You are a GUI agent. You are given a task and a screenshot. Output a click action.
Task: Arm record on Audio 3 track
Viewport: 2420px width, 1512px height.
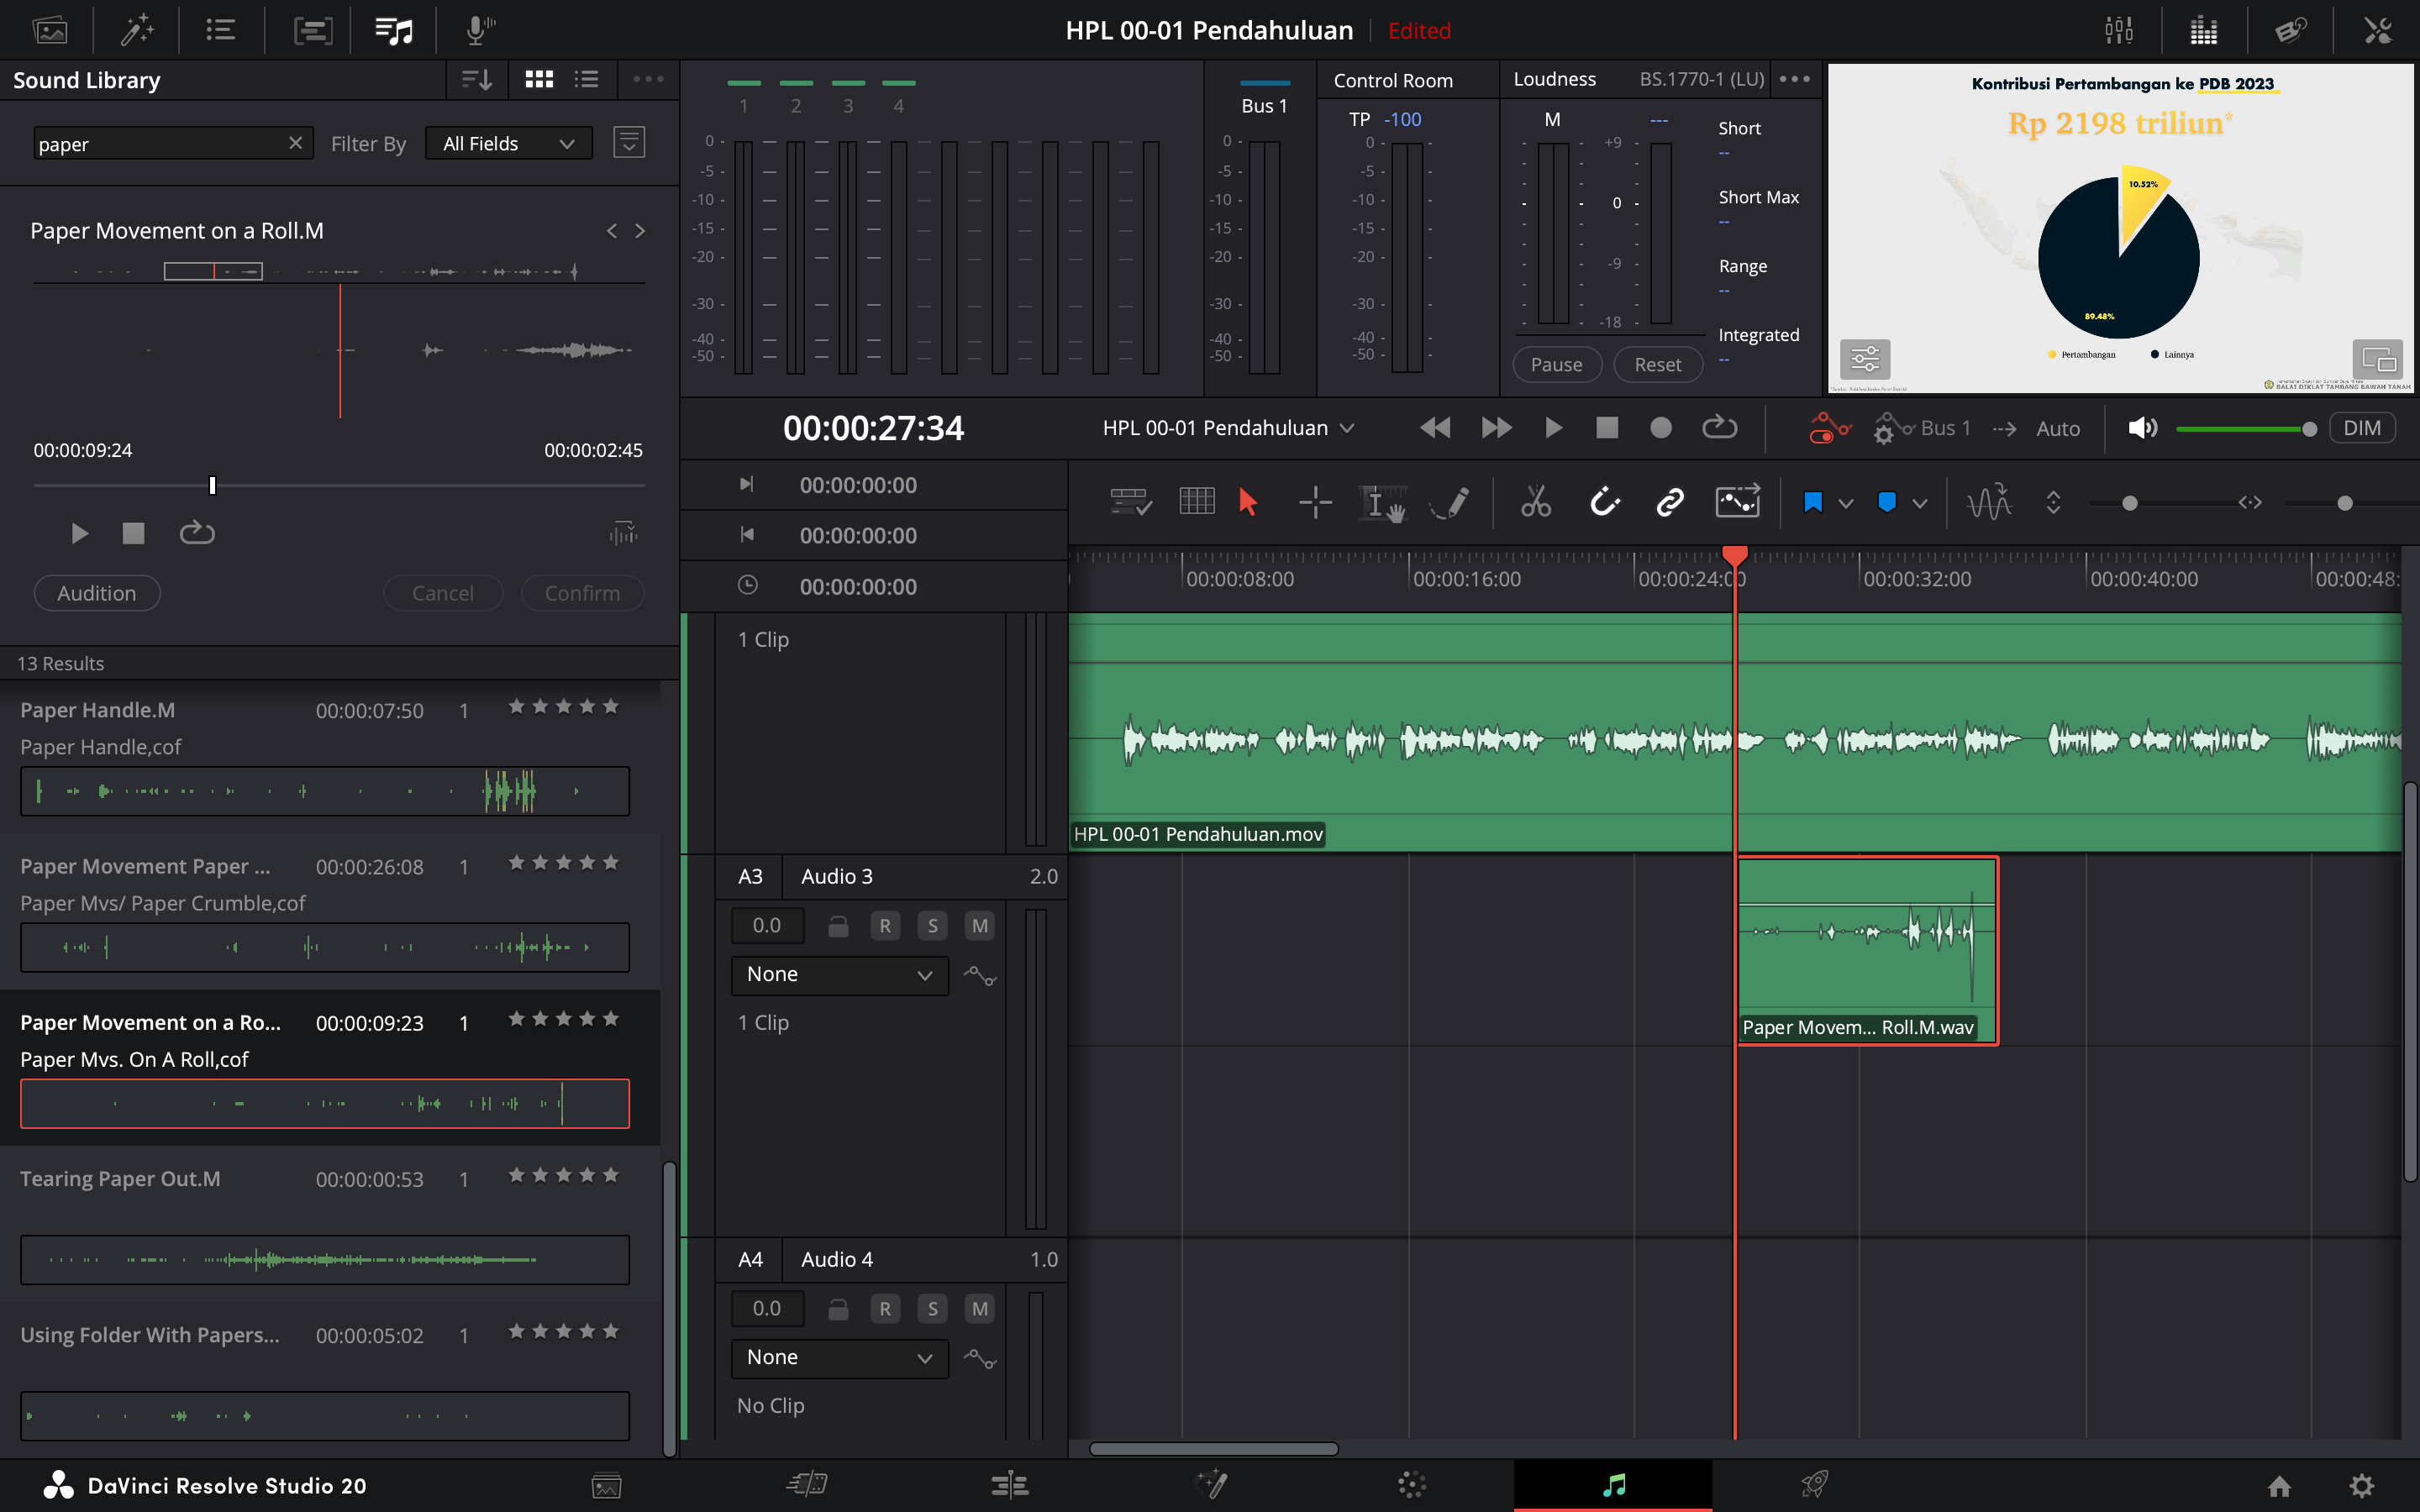click(x=884, y=926)
